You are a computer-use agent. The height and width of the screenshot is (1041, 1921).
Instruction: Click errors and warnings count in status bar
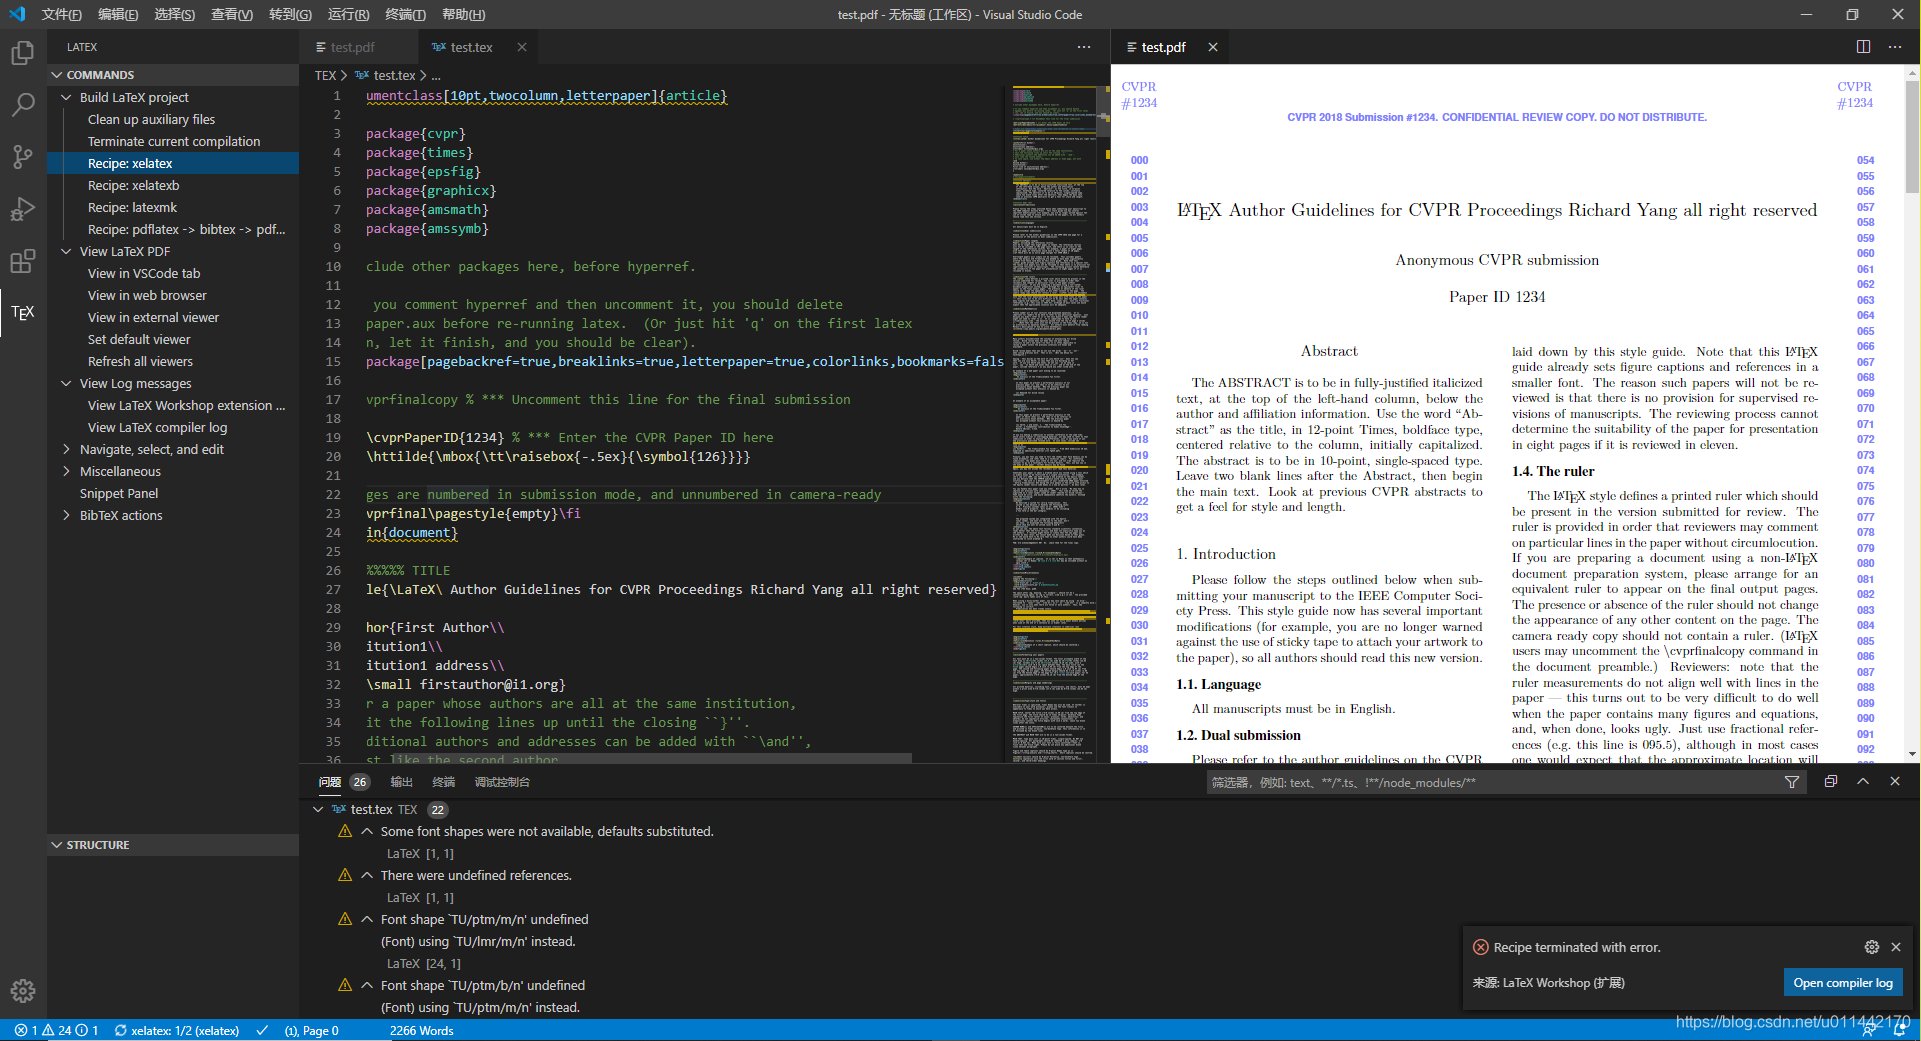[56, 1030]
